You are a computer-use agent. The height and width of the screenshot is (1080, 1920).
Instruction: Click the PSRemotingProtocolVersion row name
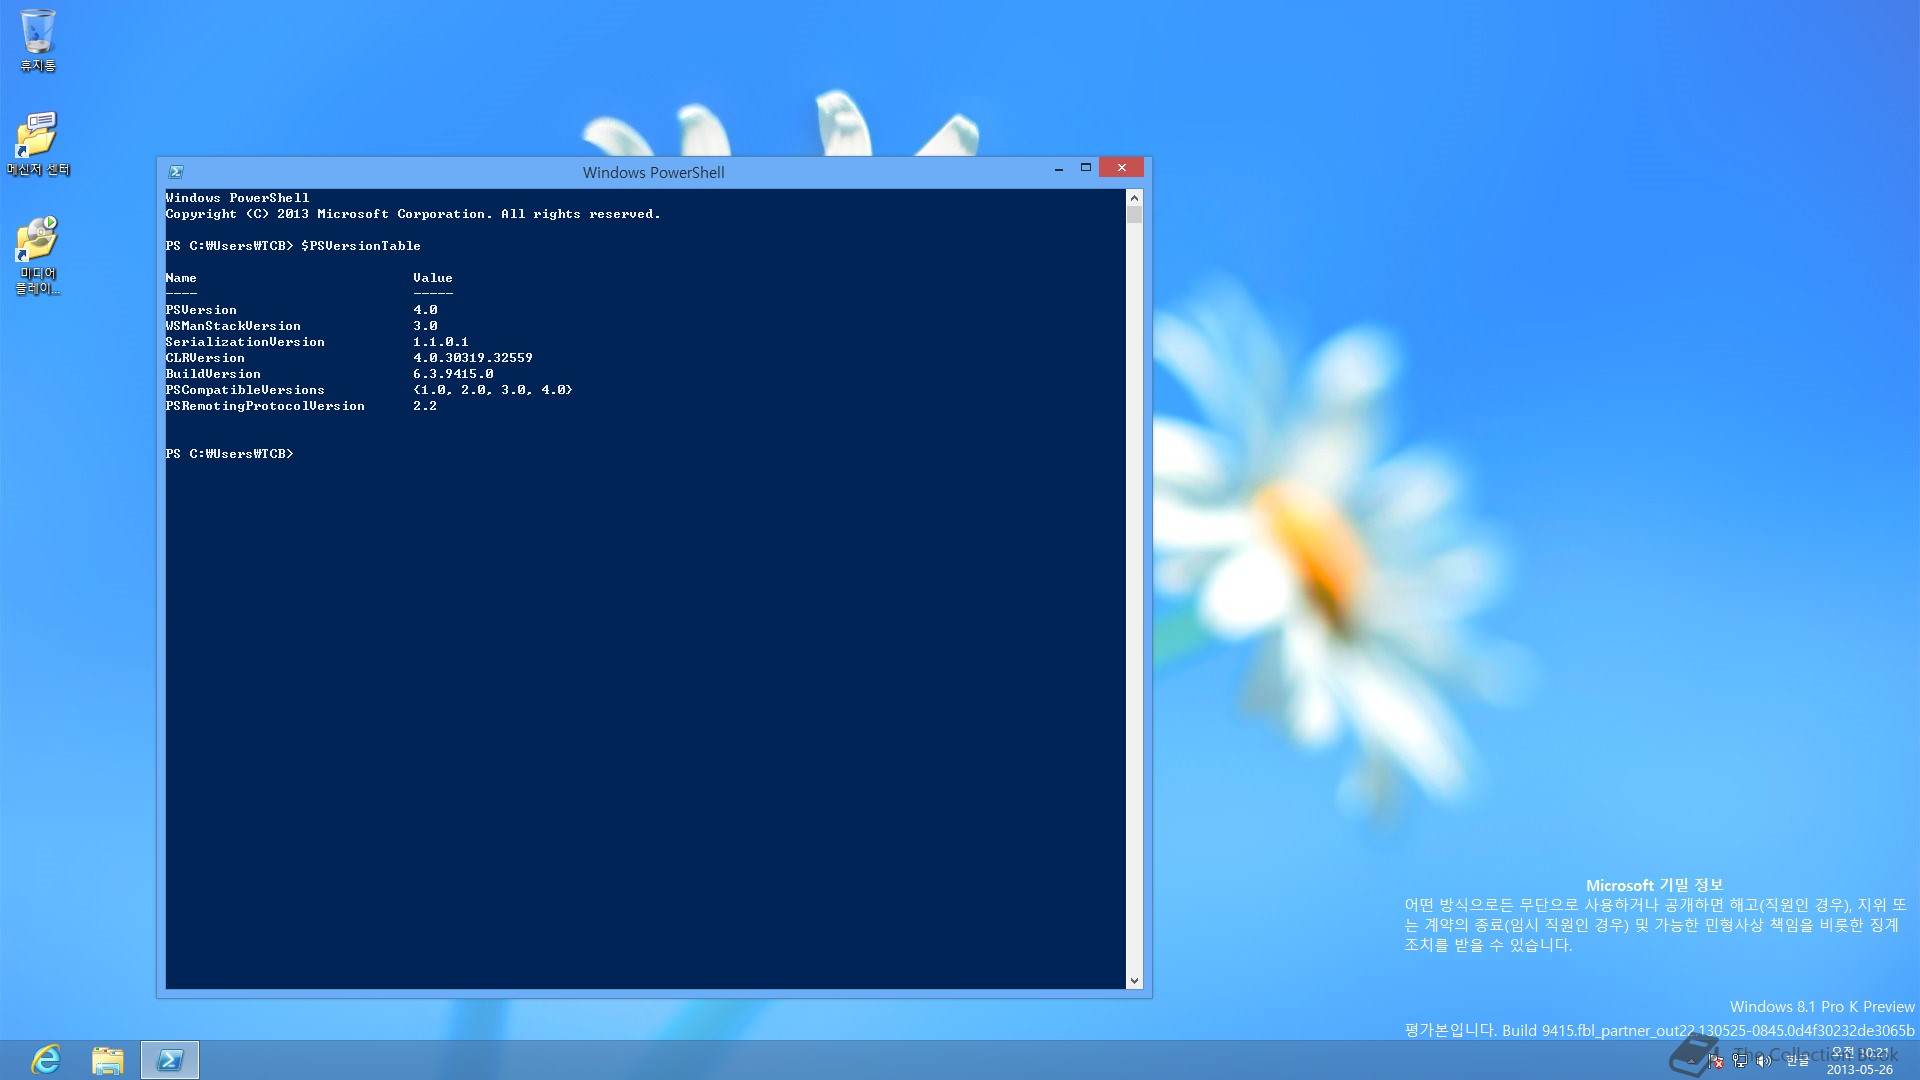tap(265, 406)
